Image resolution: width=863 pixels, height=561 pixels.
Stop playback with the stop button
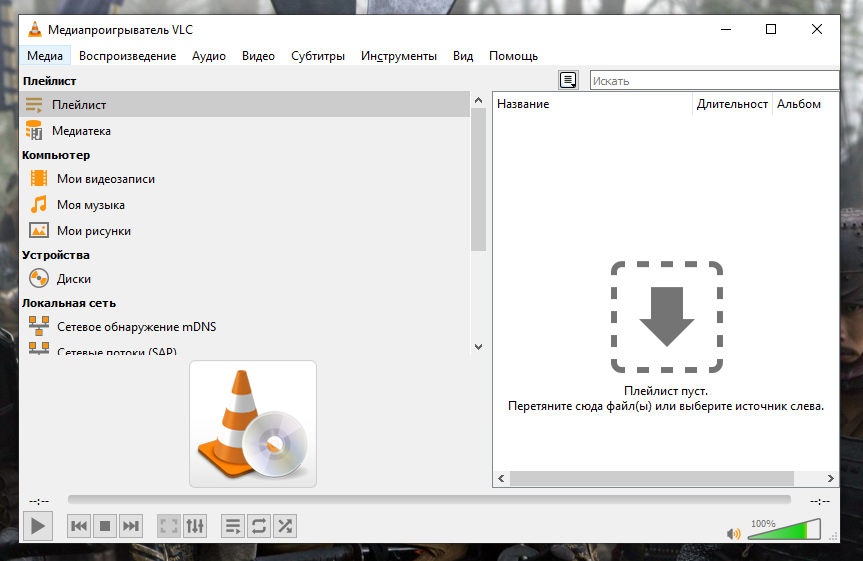[x=105, y=526]
